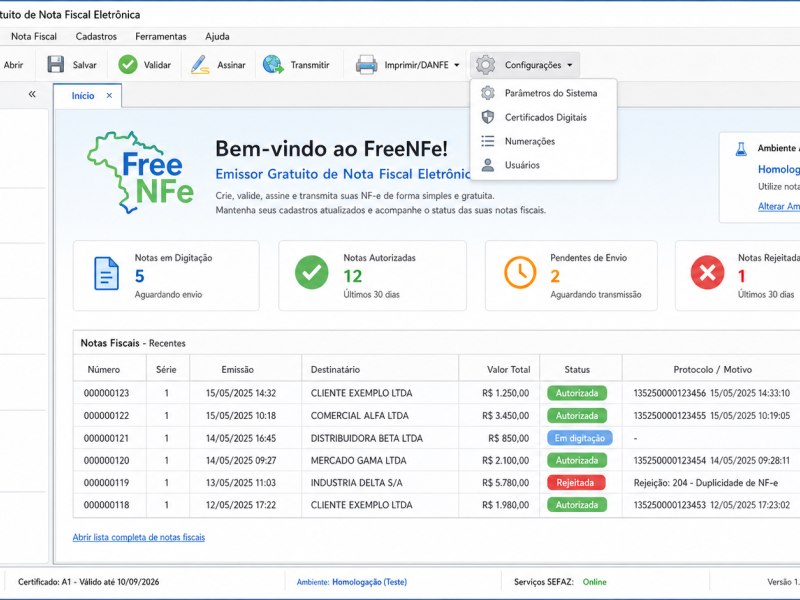
Task: Click Homologação (Teste) in the status bar
Action: point(369,582)
